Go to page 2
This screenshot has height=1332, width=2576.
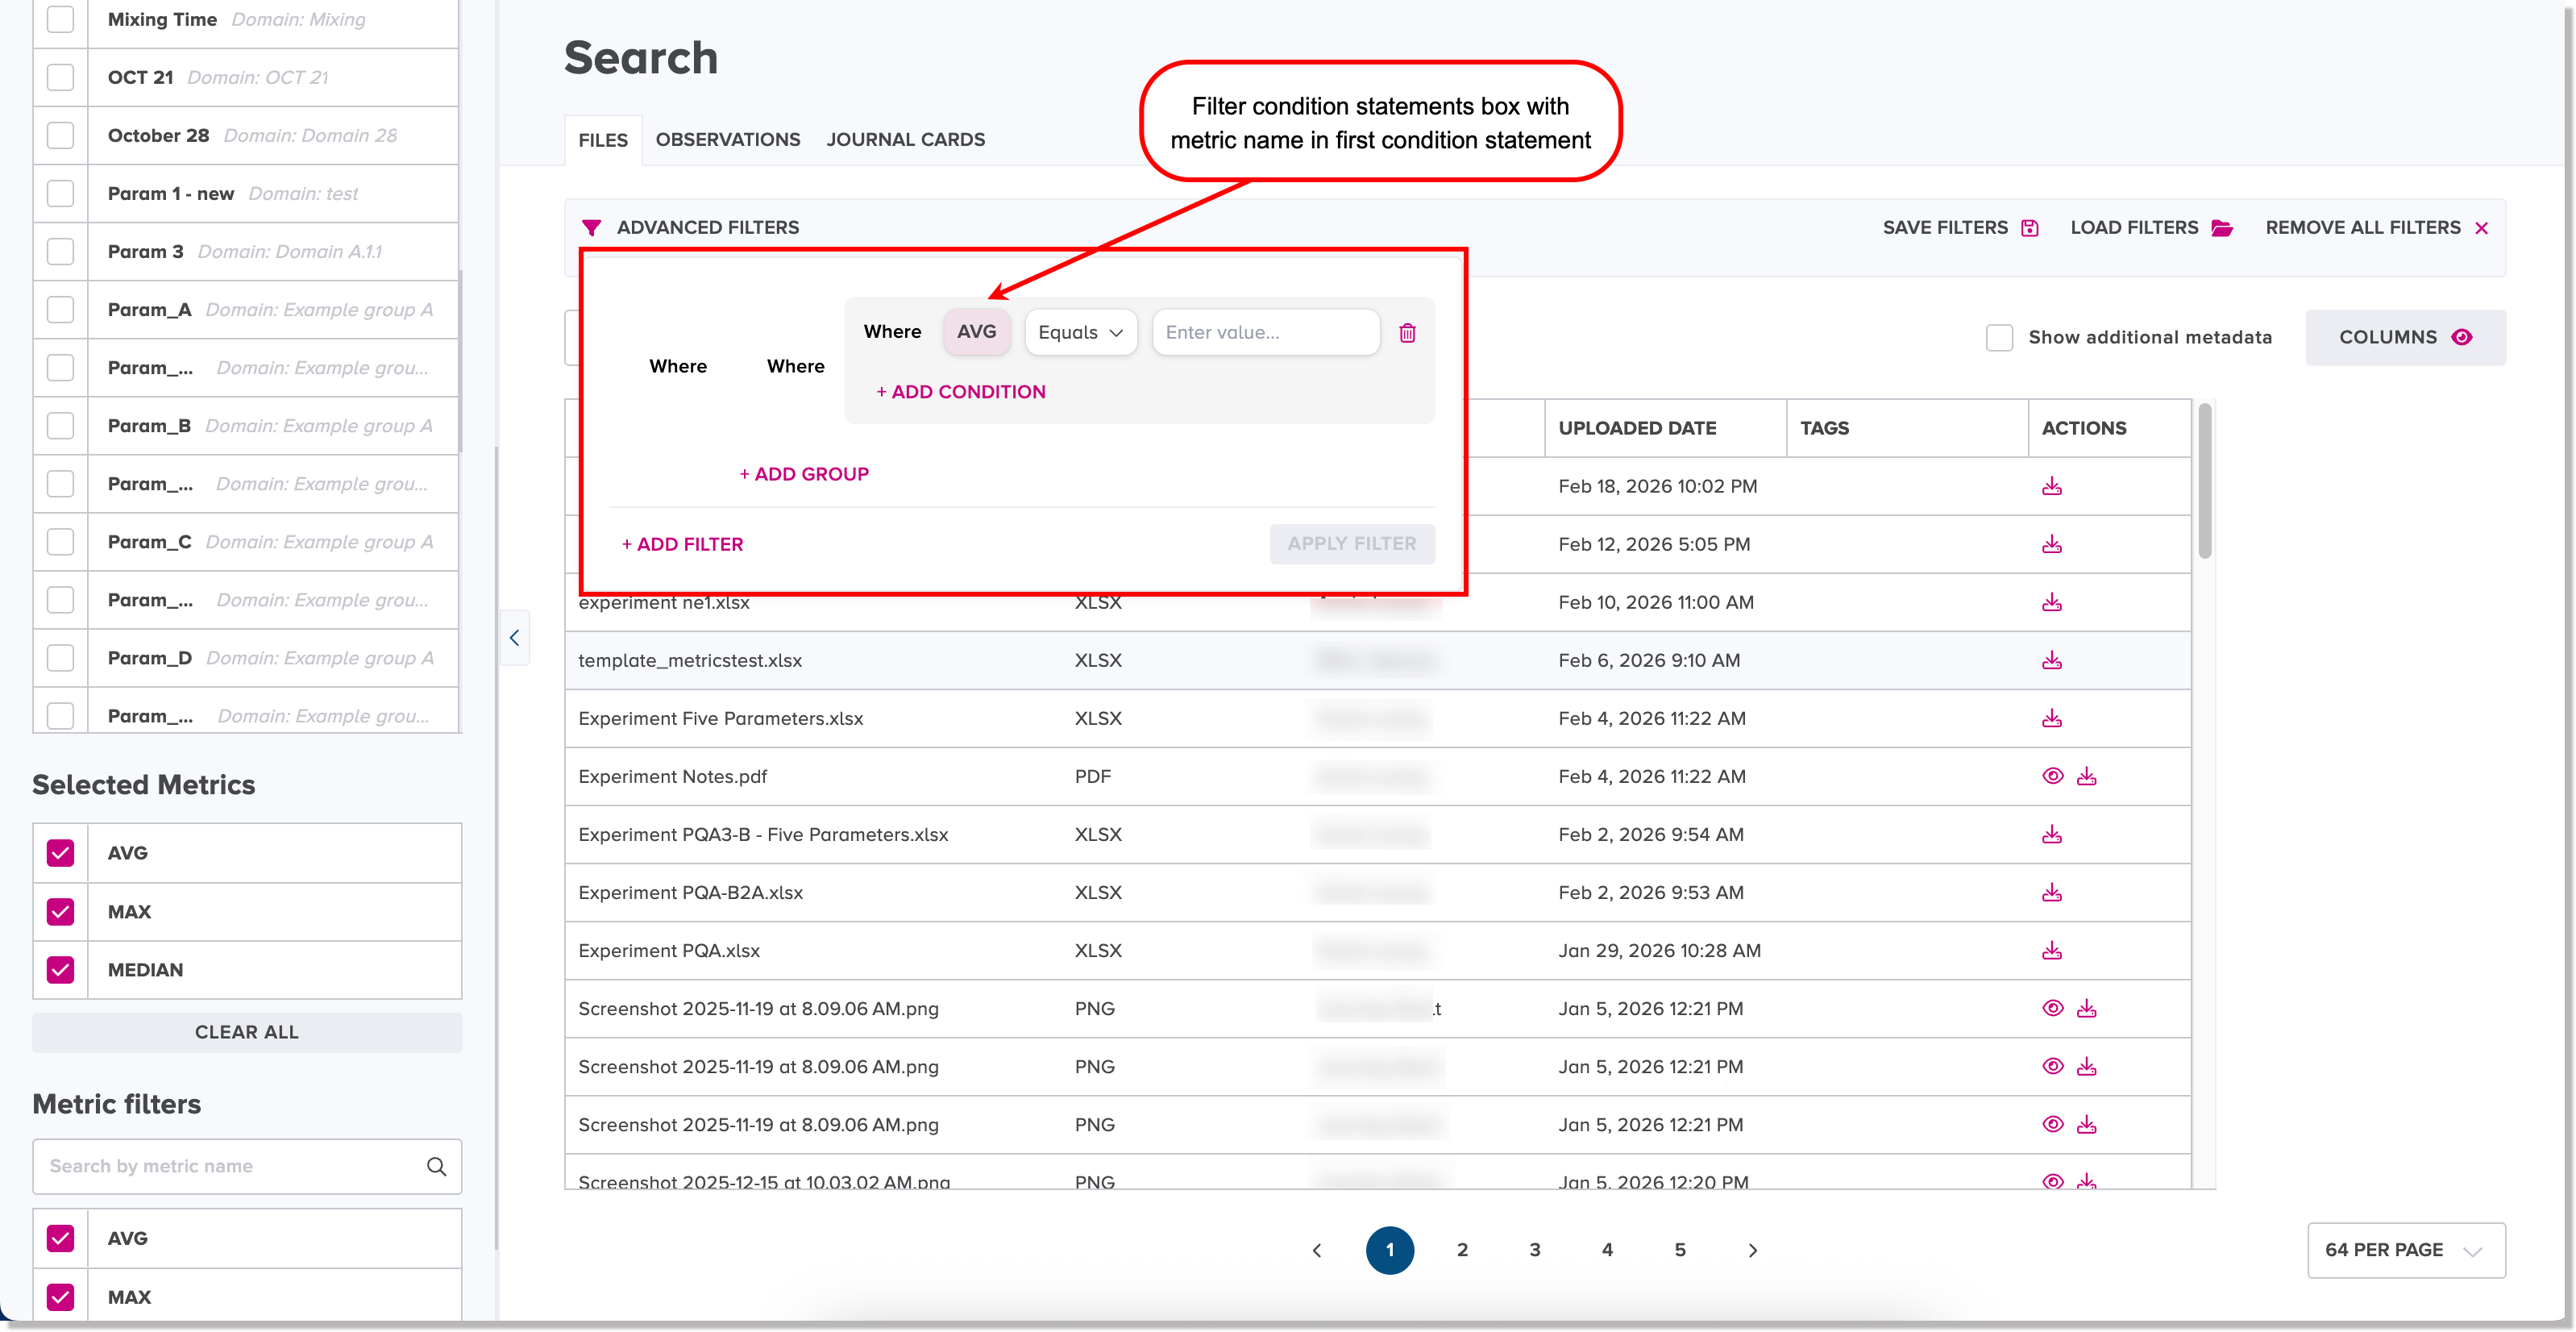1462,1250
